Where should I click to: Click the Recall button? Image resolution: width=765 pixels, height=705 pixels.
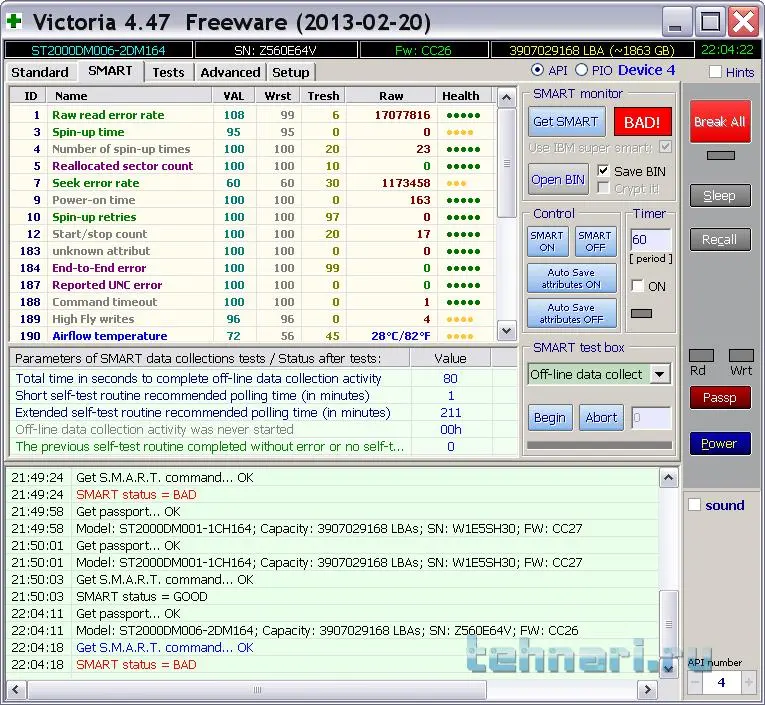720,240
